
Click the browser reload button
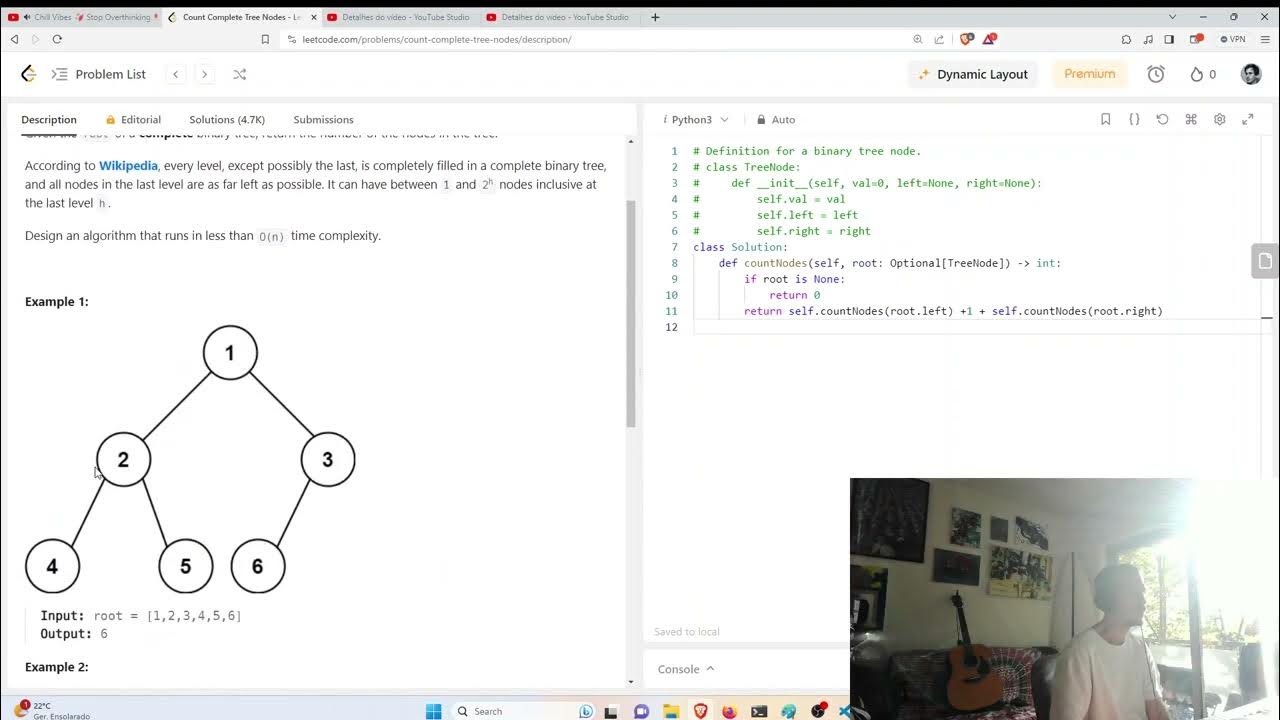[57, 39]
